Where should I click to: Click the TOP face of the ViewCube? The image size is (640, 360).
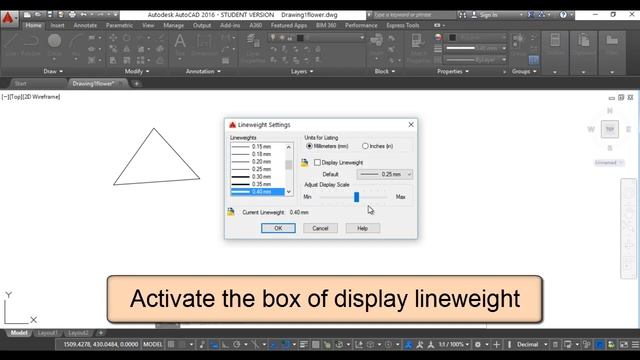(610, 129)
